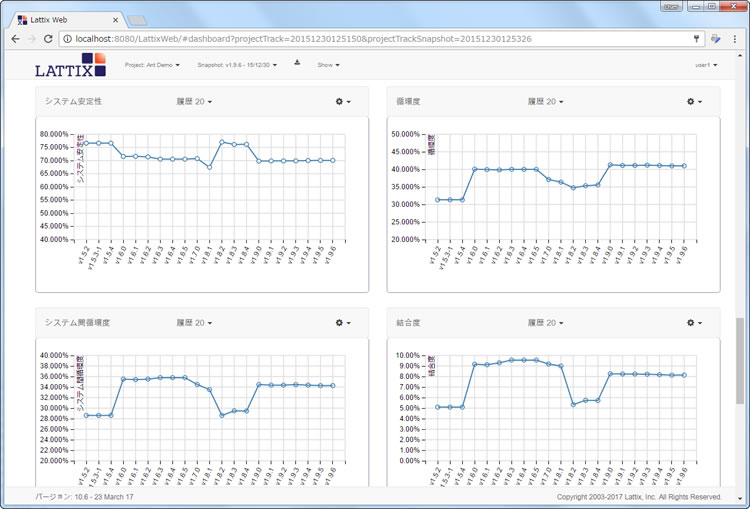Click v1.9.6 x-axis label in システム安定性 chart

(331, 253)
